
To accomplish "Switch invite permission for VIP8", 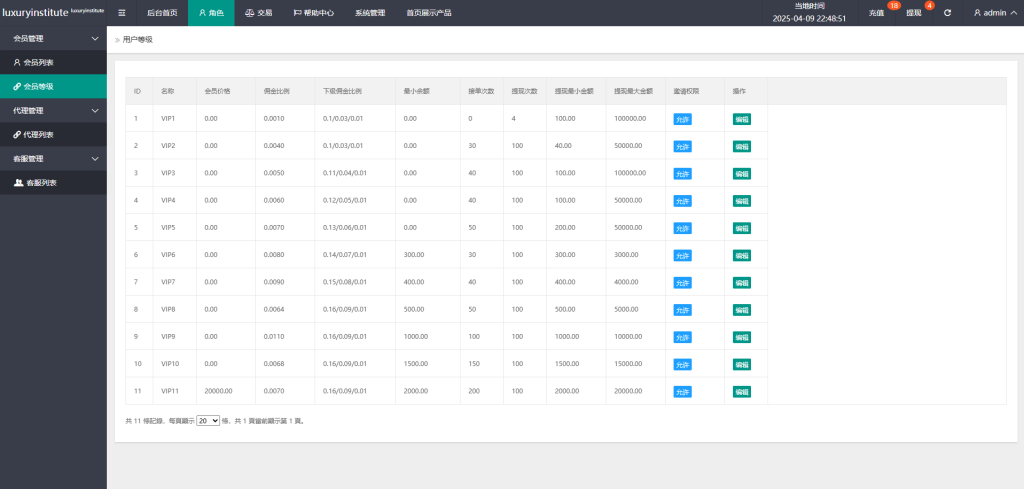I will (682, 309).
